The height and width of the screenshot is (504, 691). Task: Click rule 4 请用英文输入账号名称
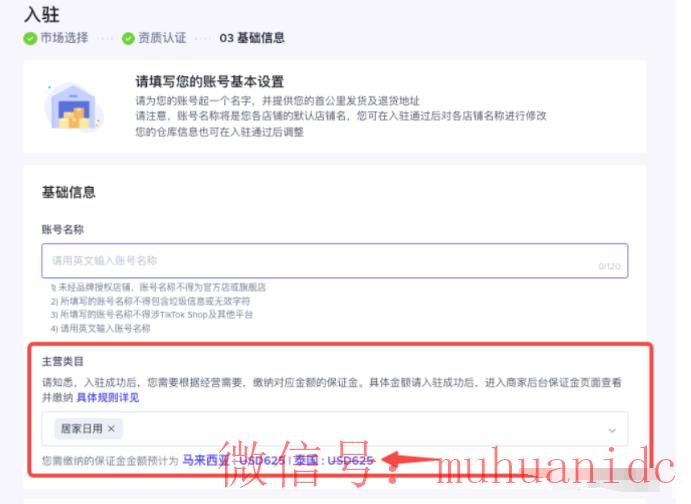click(100, 329)
